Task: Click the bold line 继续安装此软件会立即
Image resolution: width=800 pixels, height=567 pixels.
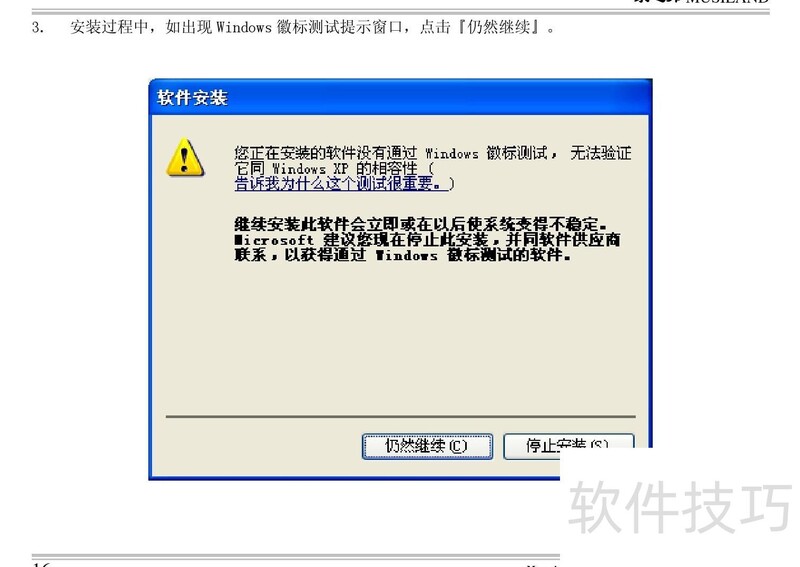Action: [x=420, y=224]
